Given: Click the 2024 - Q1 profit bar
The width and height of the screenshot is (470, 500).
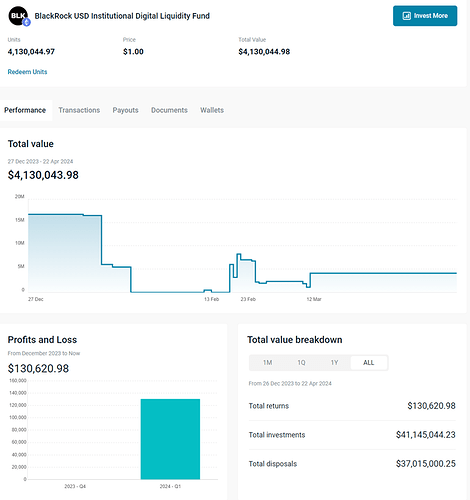Looking at the screenshot, I should (x=170, y=439).
